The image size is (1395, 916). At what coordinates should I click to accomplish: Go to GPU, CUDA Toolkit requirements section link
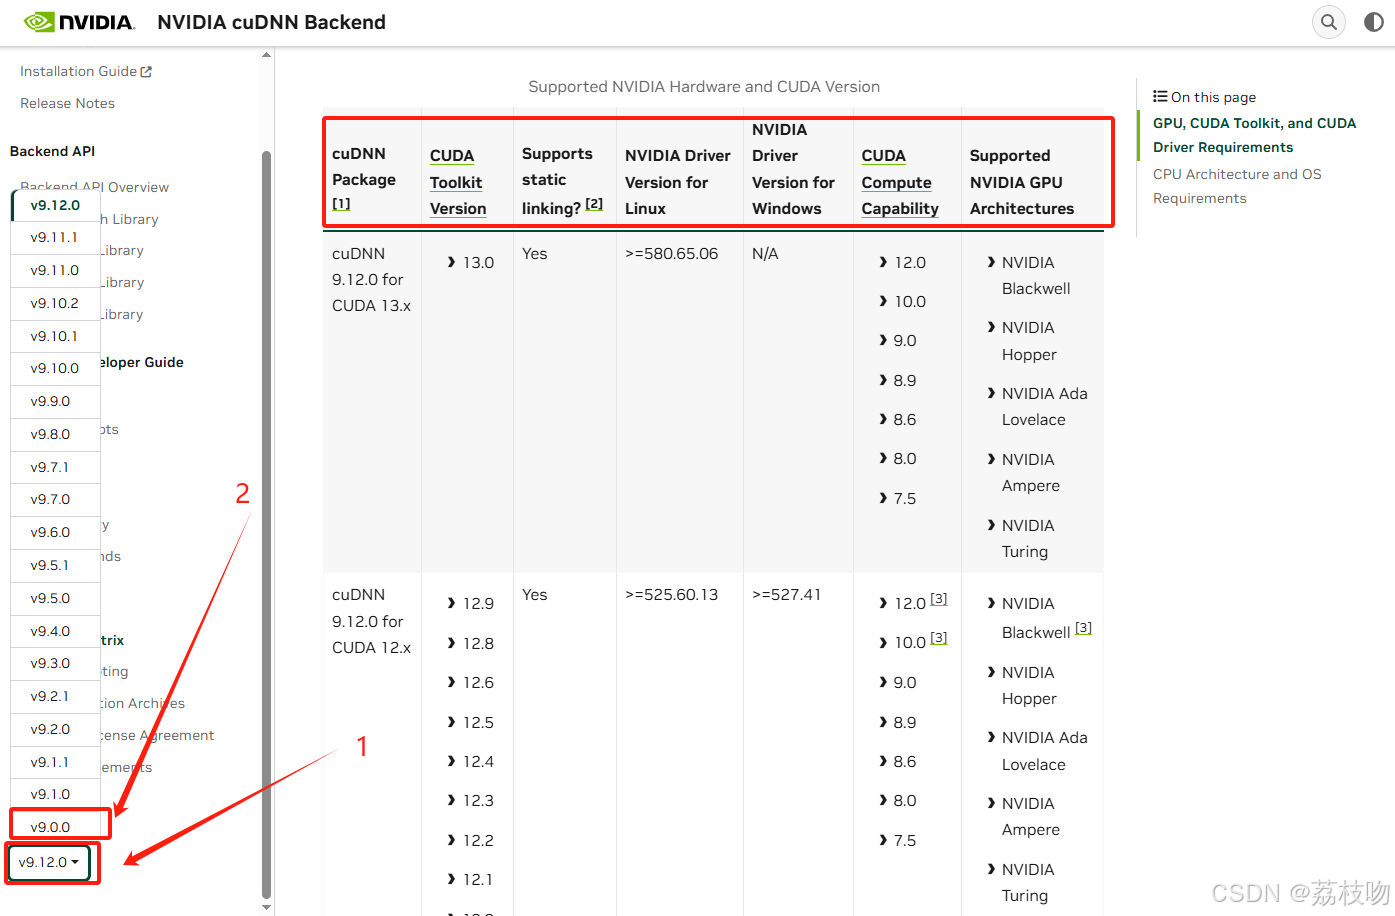coord(1254,135)
